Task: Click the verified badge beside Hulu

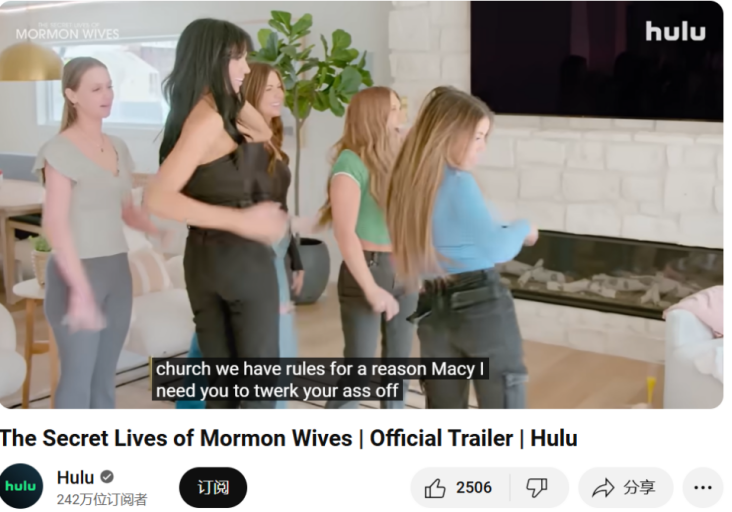Action: pos(107,477)
